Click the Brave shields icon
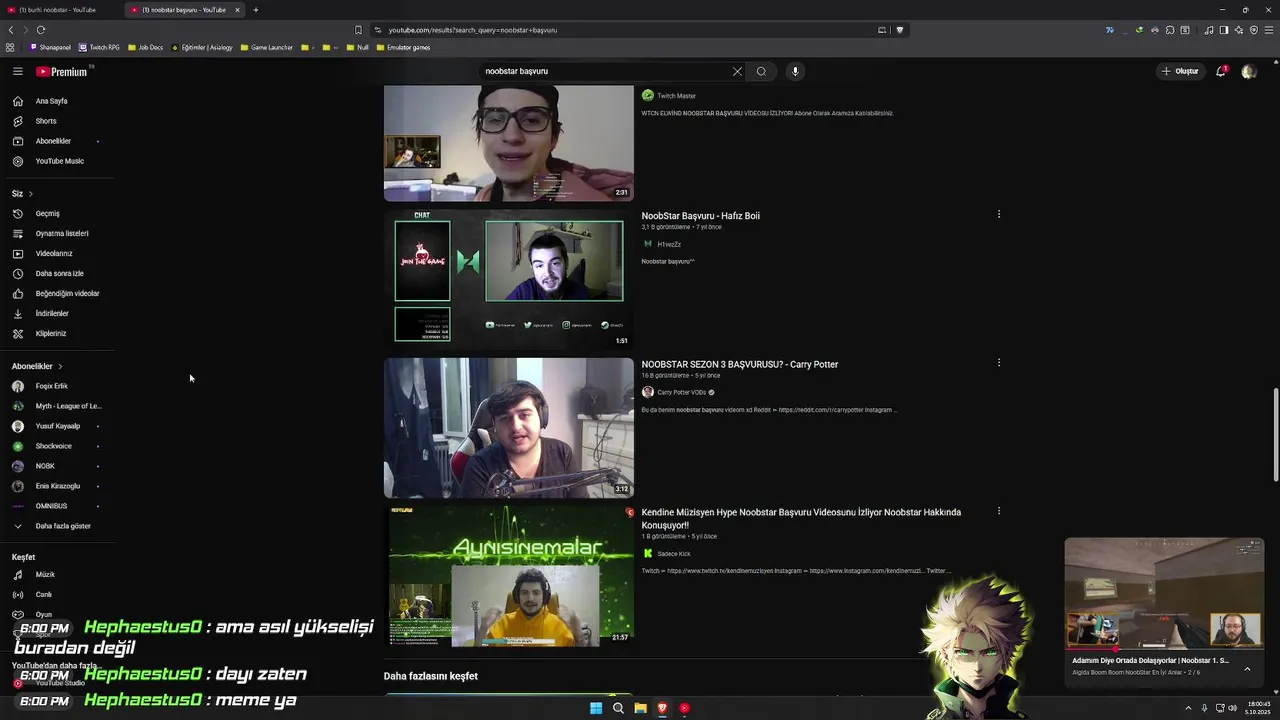 (900, 30)
